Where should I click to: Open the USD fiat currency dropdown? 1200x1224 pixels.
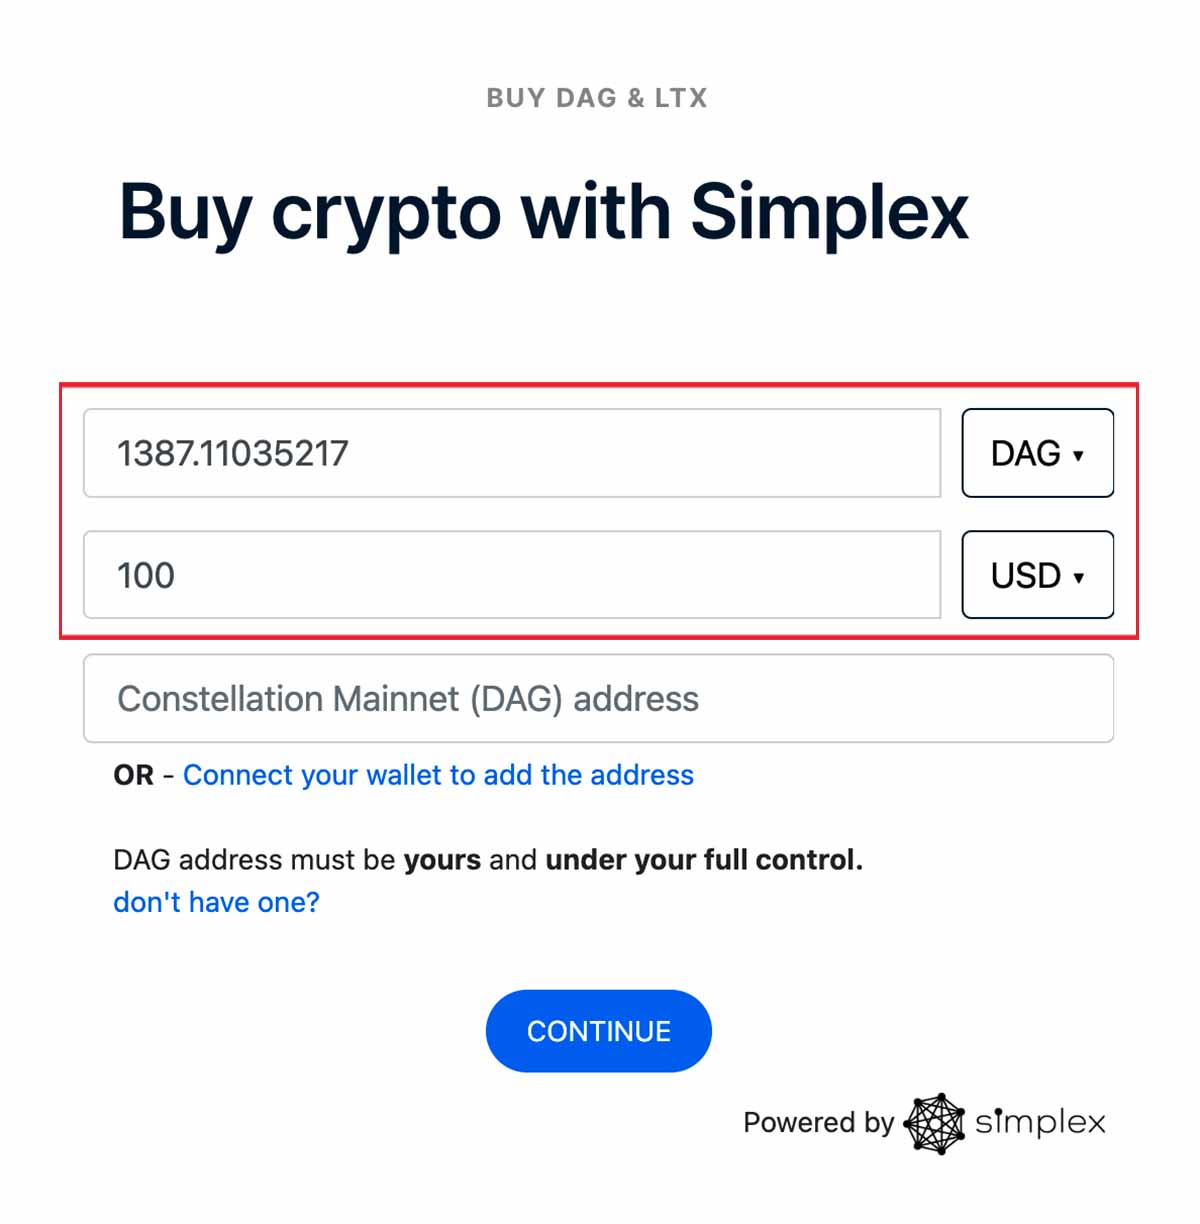point(1037,575)
